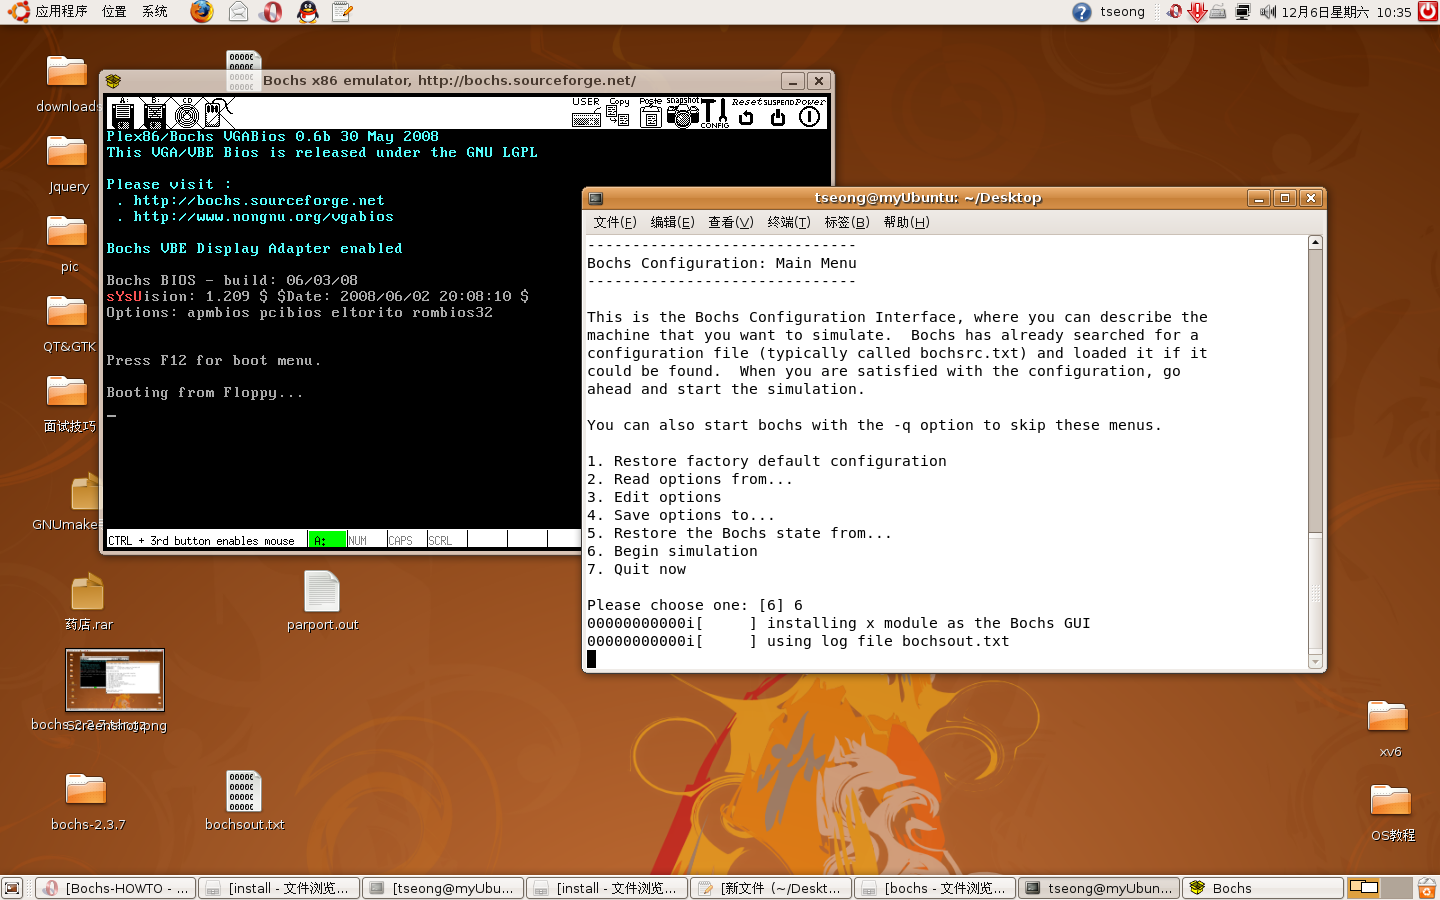Open terminal 查看(V) menu
The height and width of the screenshot is (900, 1440).
tap(730, 222)
